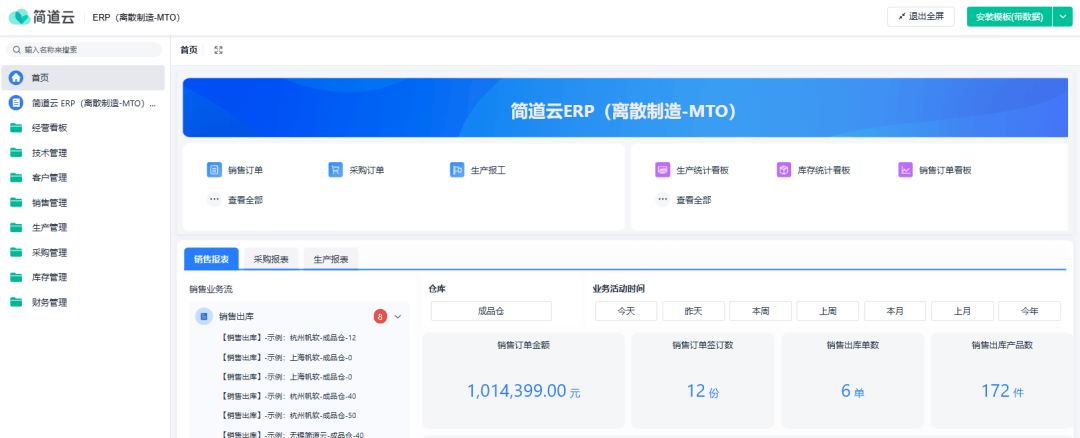Open the 销售订单 form icon
Screen dimensions: 1080x438
(x=214, y=169)
